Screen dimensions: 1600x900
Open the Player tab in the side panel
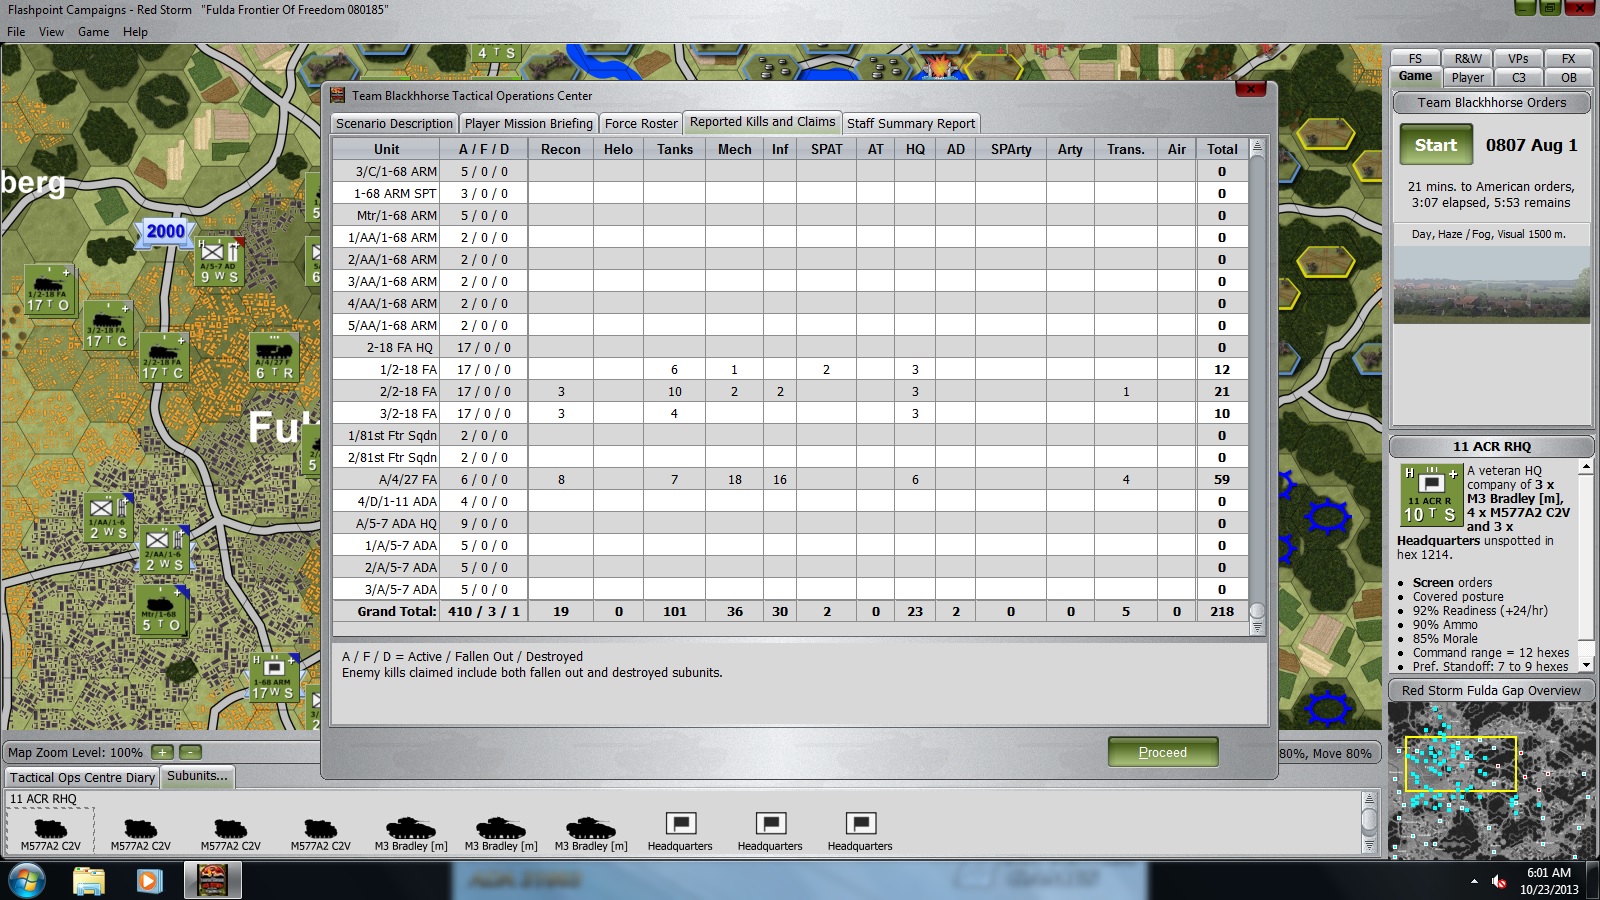[x=1468, y=77]
